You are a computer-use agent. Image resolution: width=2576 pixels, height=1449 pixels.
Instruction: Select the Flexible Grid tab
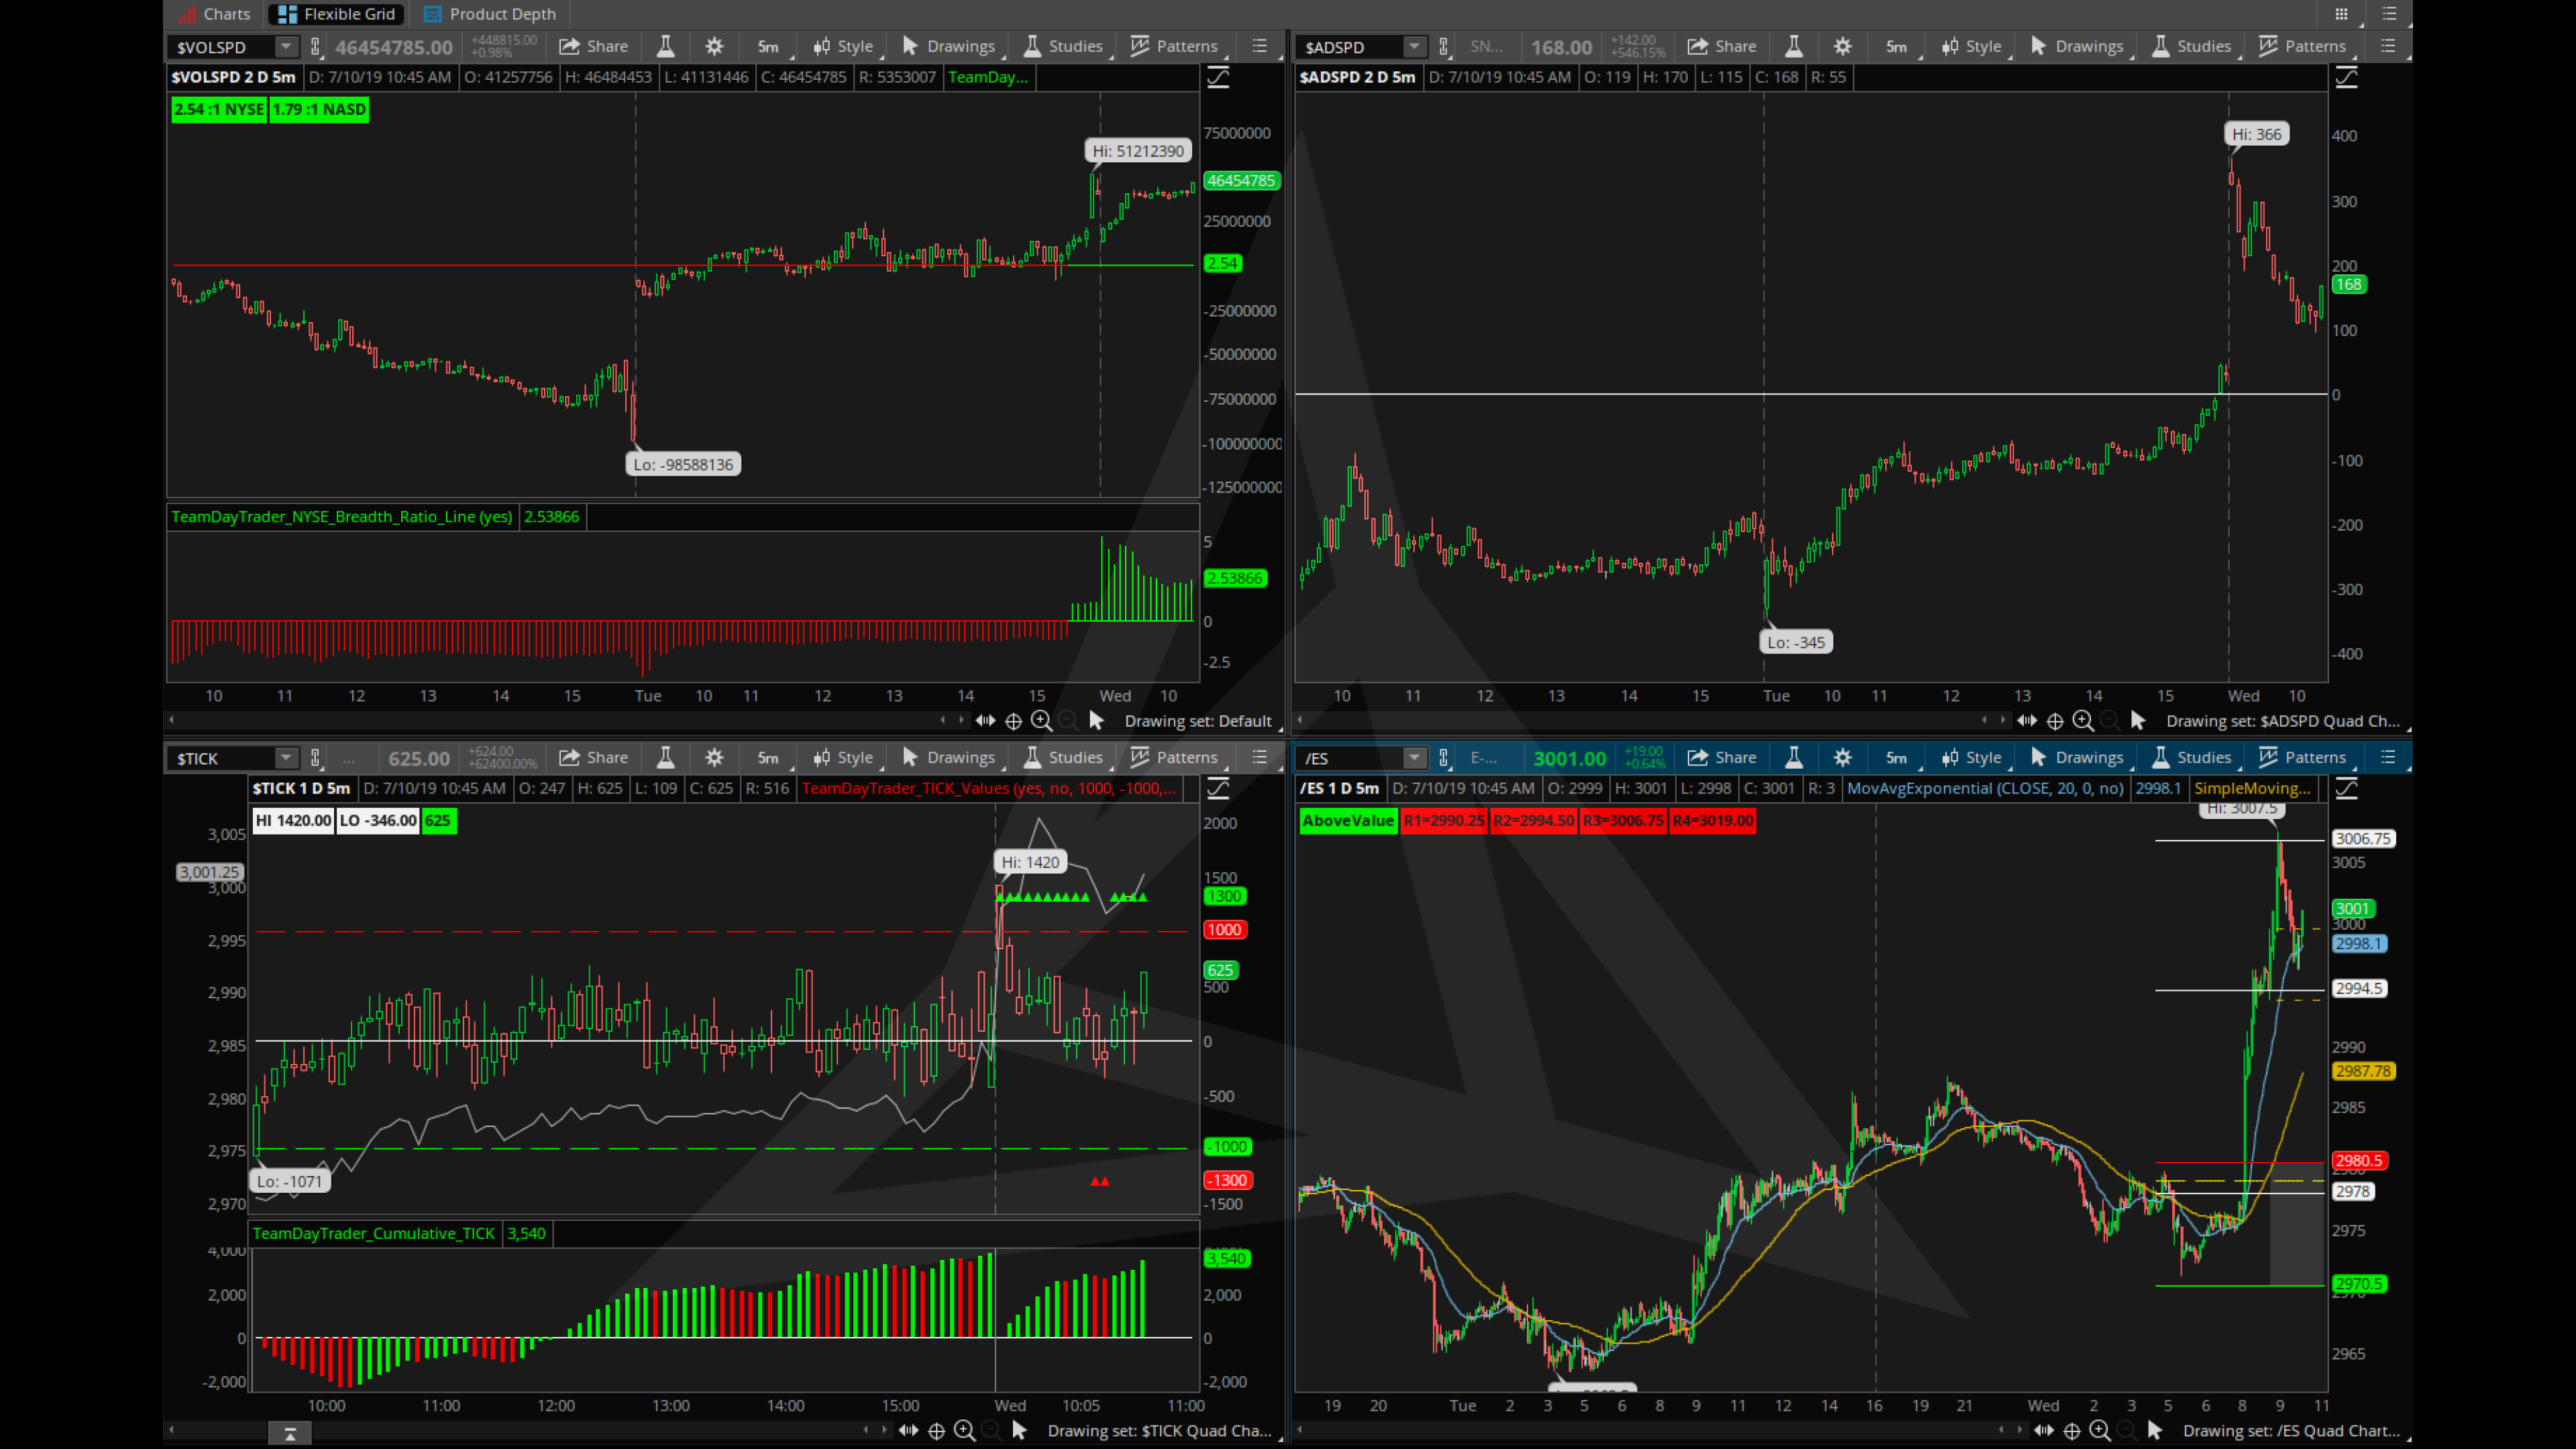coord(335,14)
